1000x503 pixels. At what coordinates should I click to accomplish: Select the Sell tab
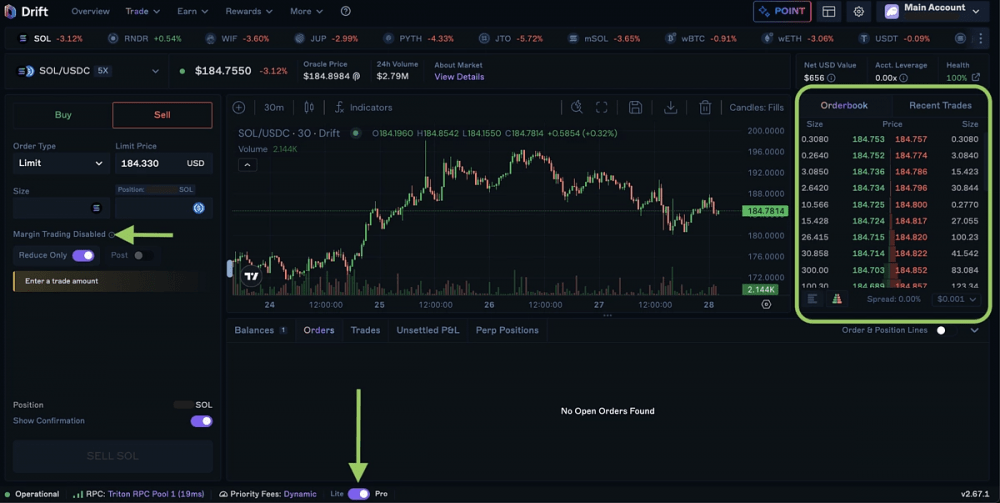point(162,115)
